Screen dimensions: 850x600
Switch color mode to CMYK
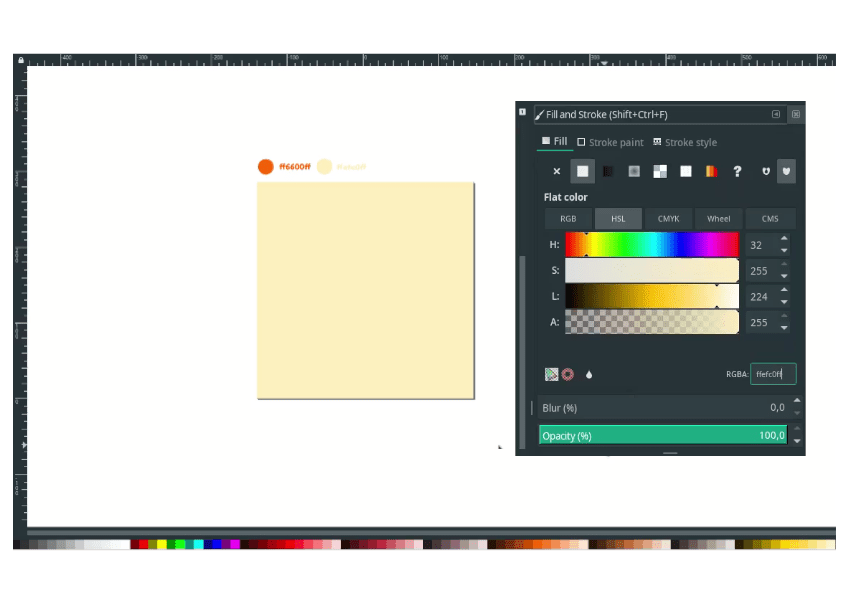[668, 218]
